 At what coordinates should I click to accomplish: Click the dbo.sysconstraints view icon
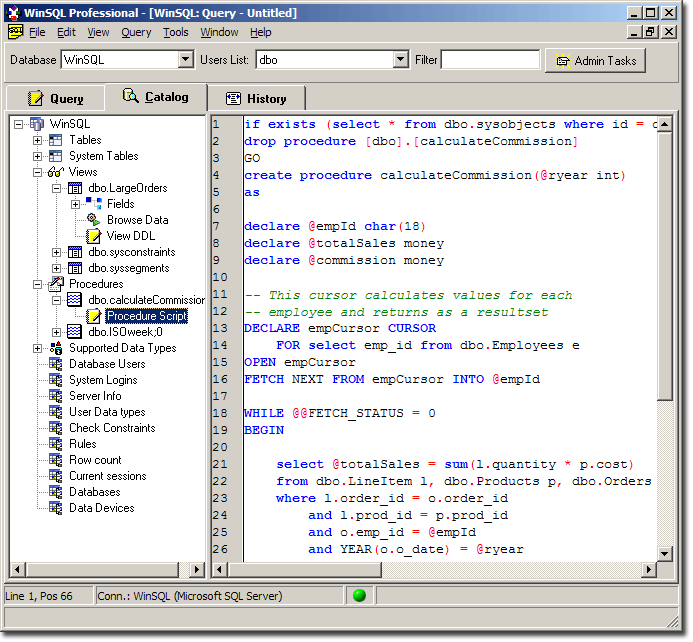click(x=75, y=252)
